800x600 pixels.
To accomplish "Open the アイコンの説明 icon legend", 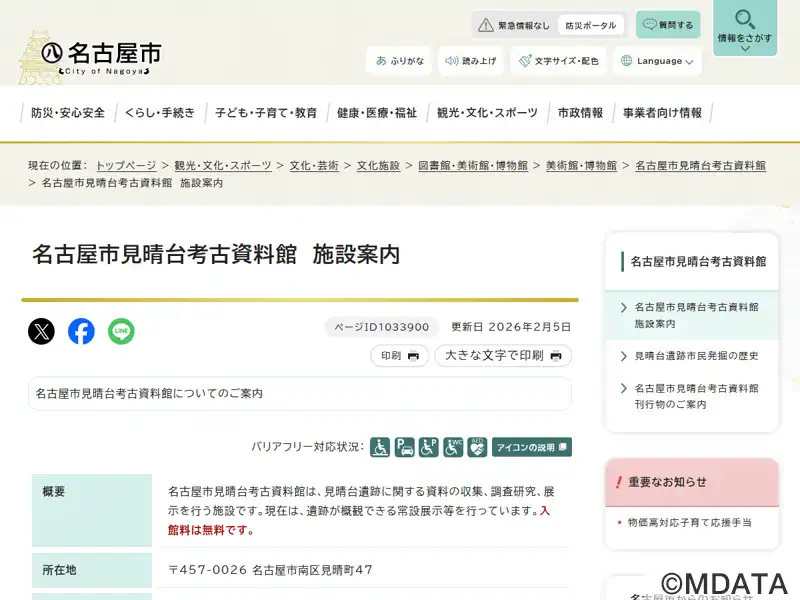I will tap(532, 447).
